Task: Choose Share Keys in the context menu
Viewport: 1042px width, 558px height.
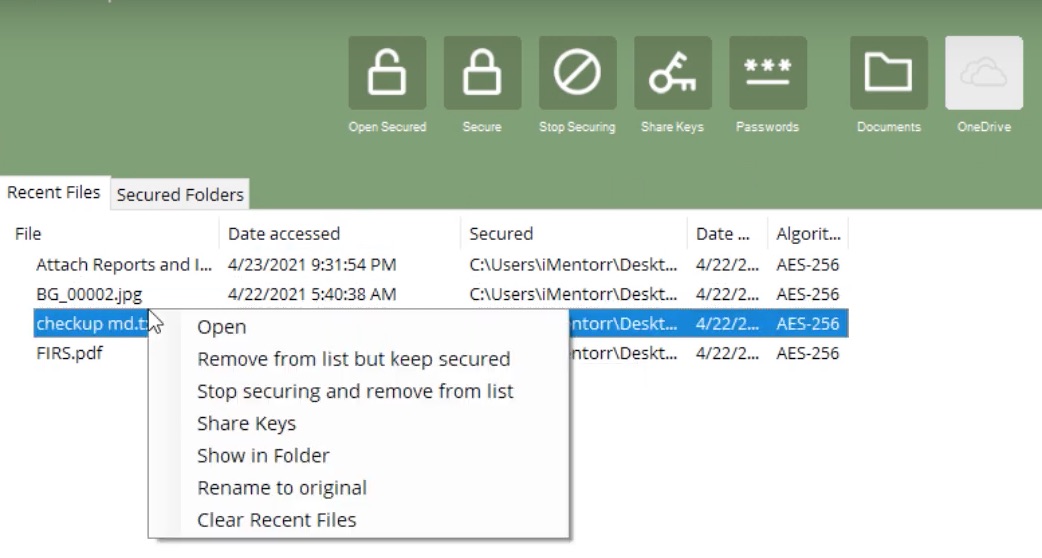Action: 247,423
